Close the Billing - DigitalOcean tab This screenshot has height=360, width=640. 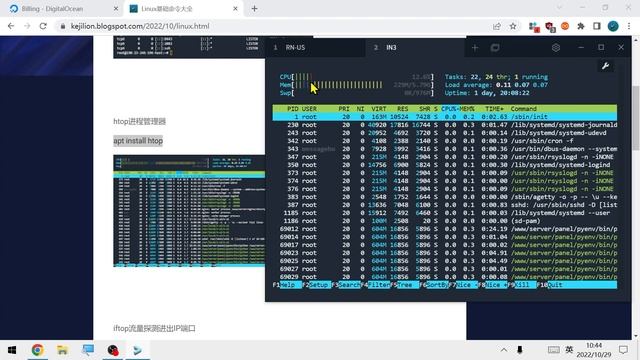116,9
